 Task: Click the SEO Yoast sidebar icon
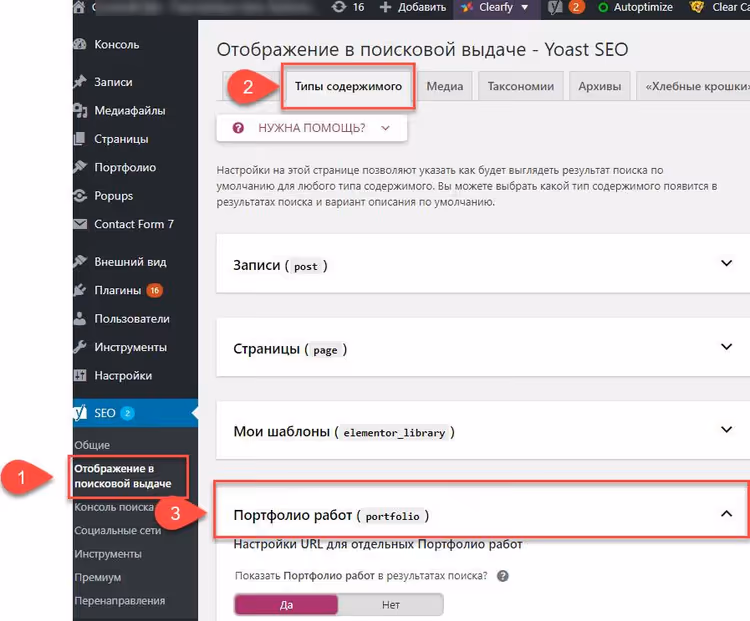tap(80, 412)
